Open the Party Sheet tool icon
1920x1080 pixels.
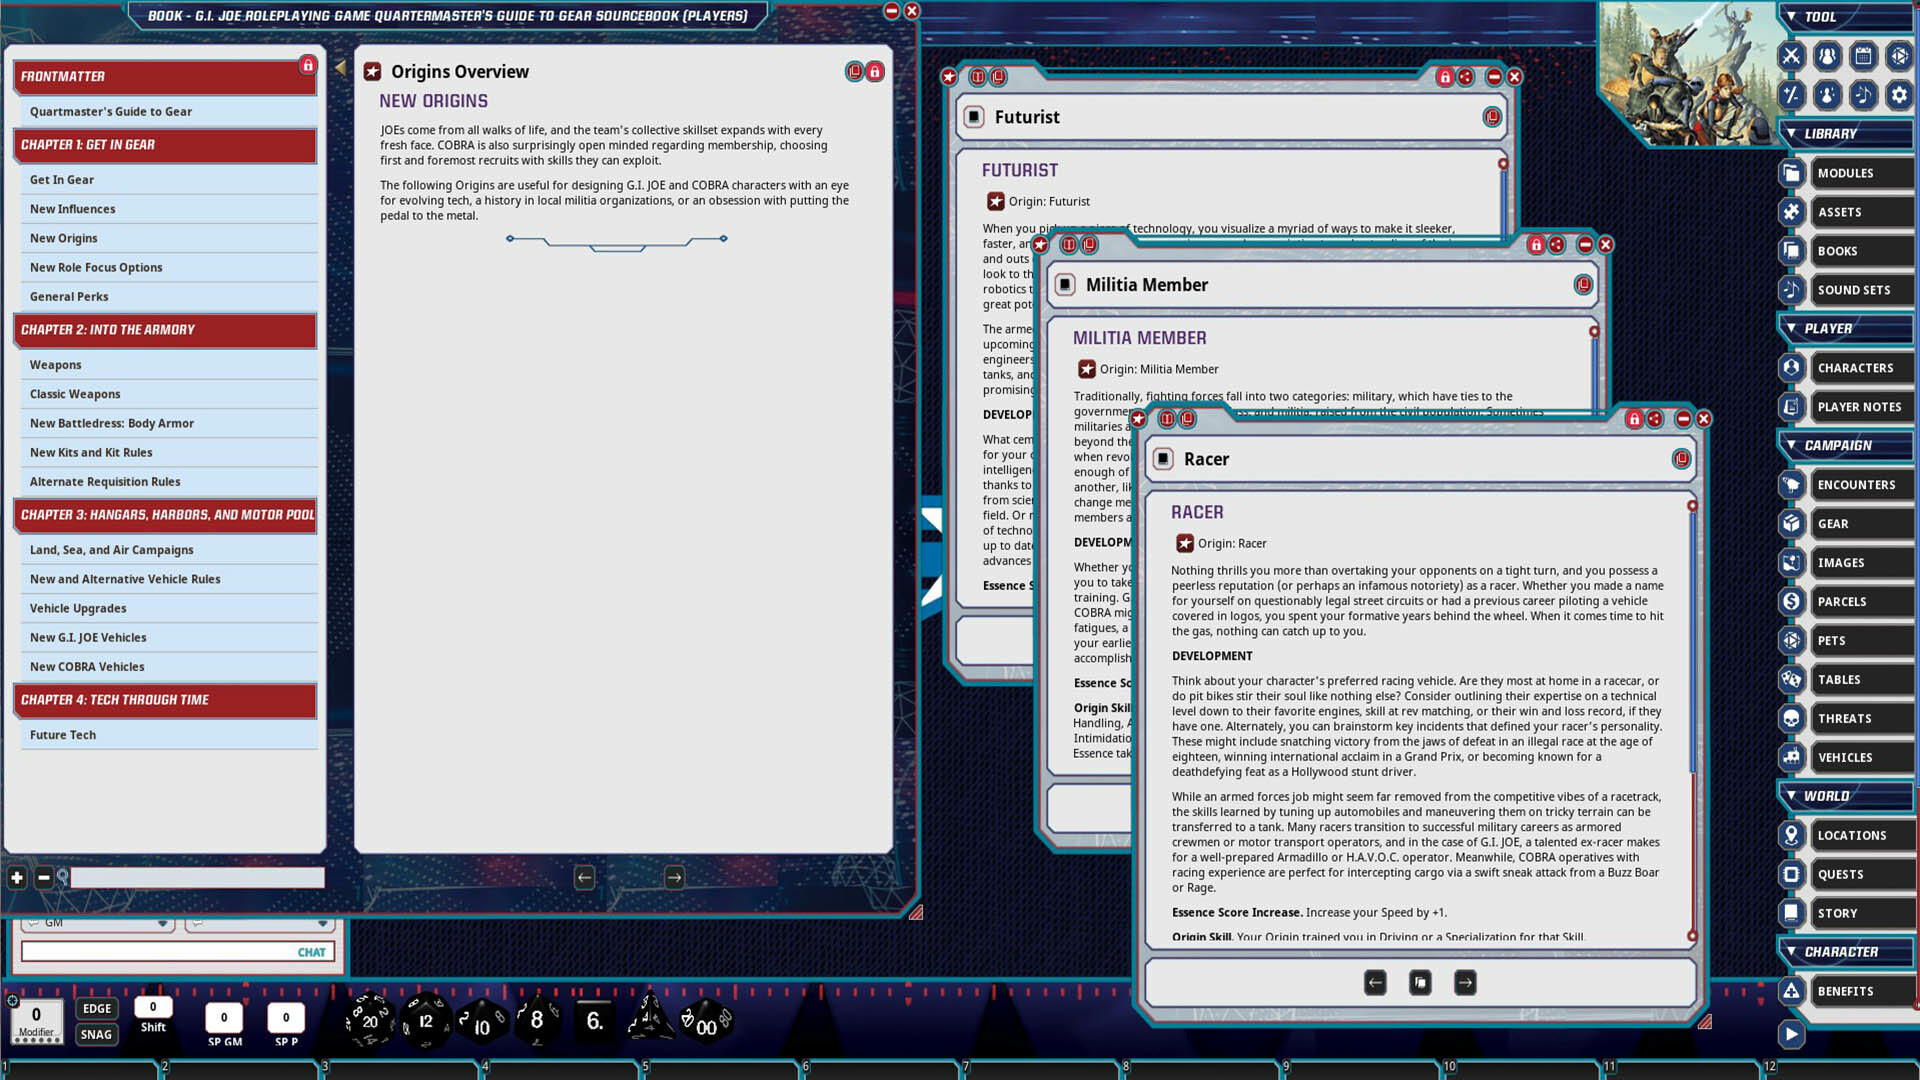[x=1827, y=57]
